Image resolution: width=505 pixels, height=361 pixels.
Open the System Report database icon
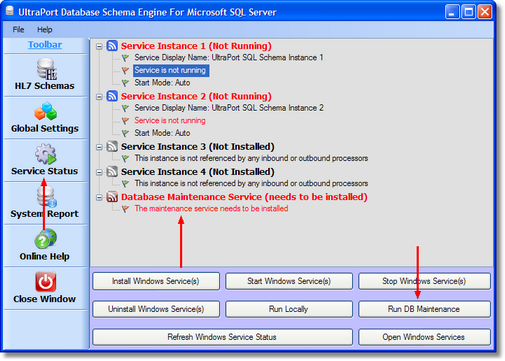[46, 197]
